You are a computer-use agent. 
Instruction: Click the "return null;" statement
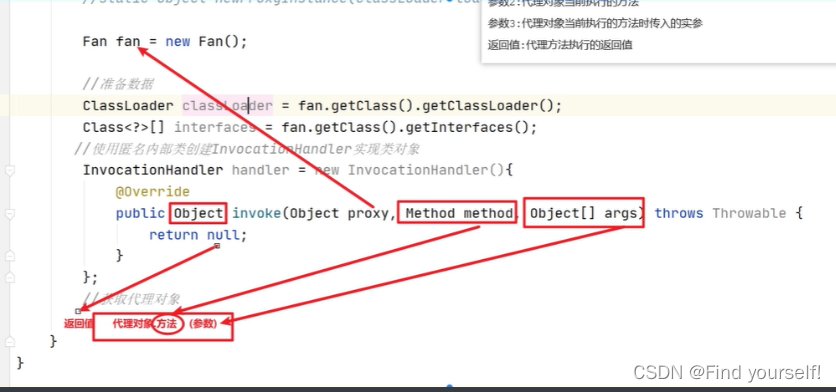point(198,235)
